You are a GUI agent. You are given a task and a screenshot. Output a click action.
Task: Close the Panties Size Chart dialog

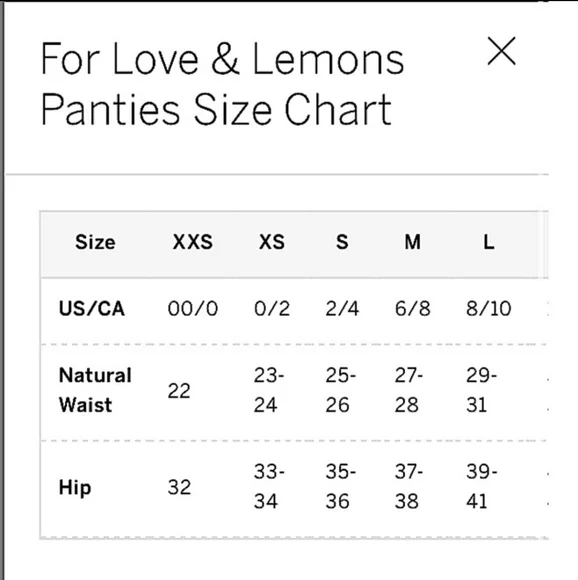[501, 51]
